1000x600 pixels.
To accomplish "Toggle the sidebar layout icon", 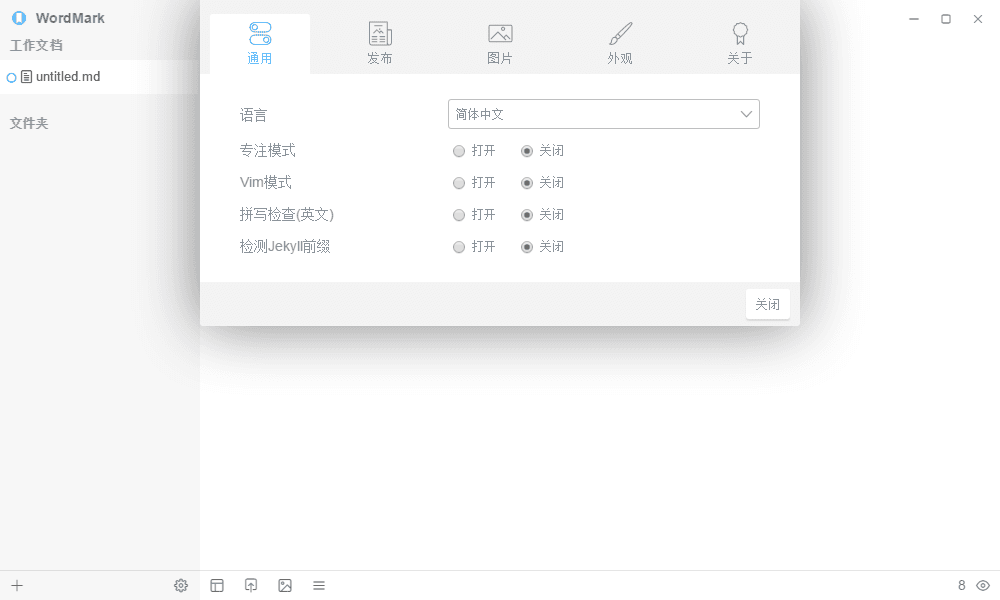I will tap(217, 585).
